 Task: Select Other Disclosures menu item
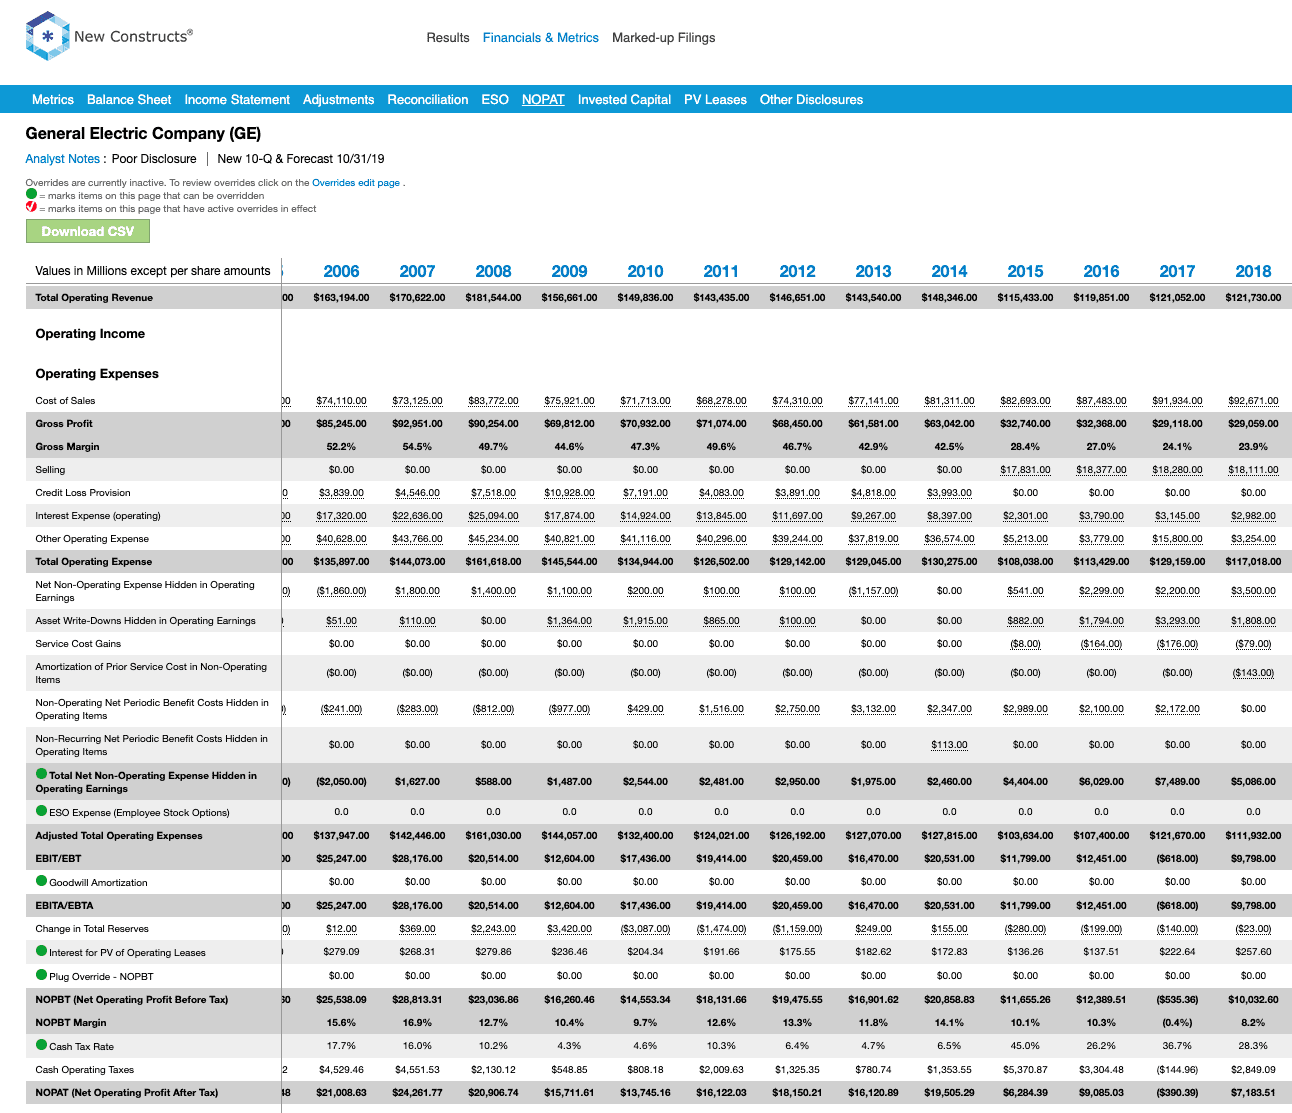pyautogui.click(x=811, y=100)
